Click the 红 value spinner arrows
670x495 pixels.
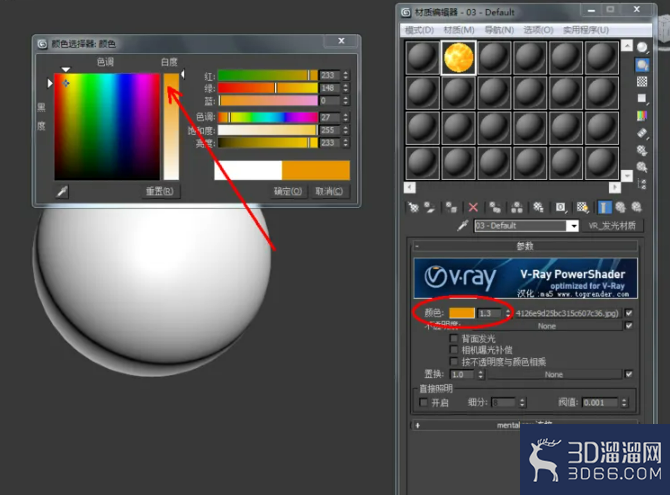346,75
